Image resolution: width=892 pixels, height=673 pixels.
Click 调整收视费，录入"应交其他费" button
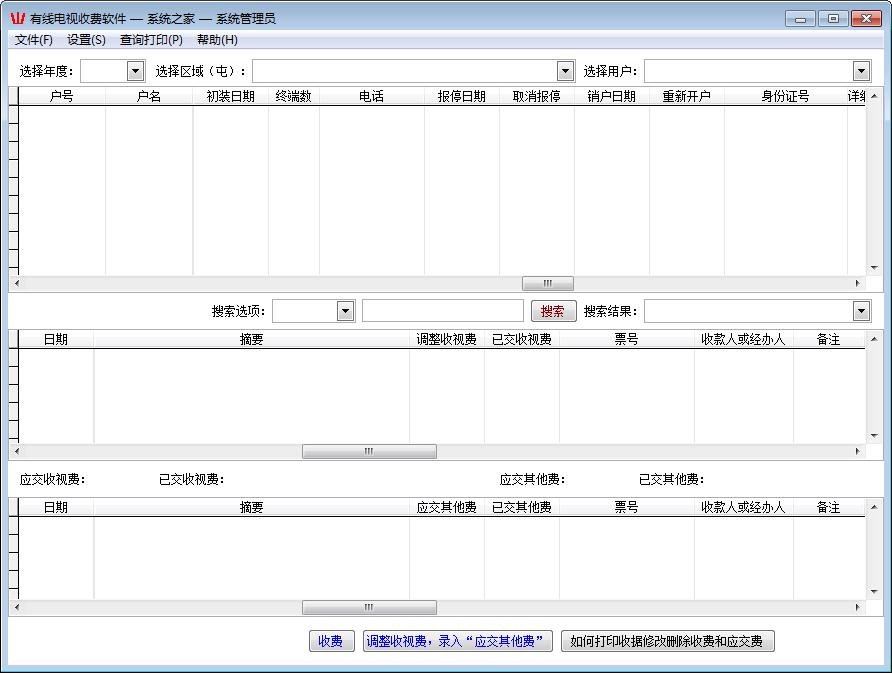(x=458, y=641)
